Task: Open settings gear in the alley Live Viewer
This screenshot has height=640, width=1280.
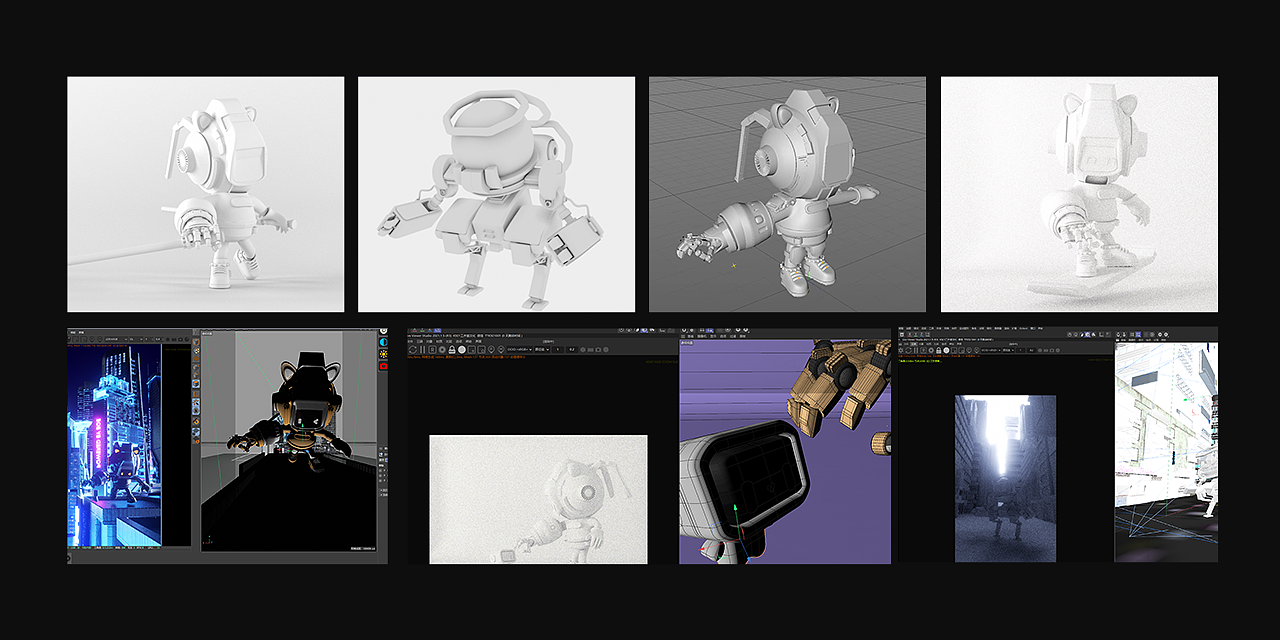Action: click(x=931, y=350)
